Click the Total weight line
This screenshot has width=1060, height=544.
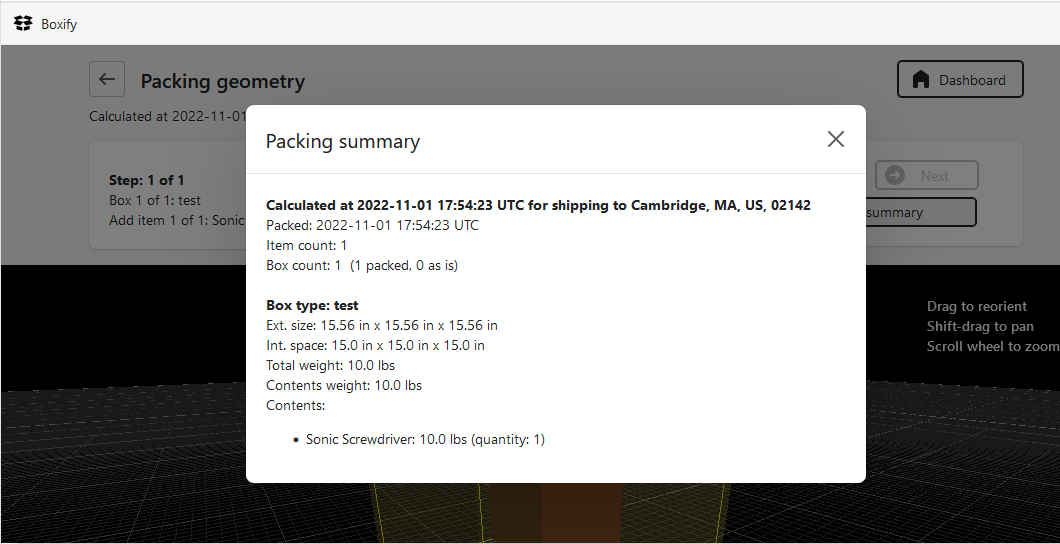(330, 365)
